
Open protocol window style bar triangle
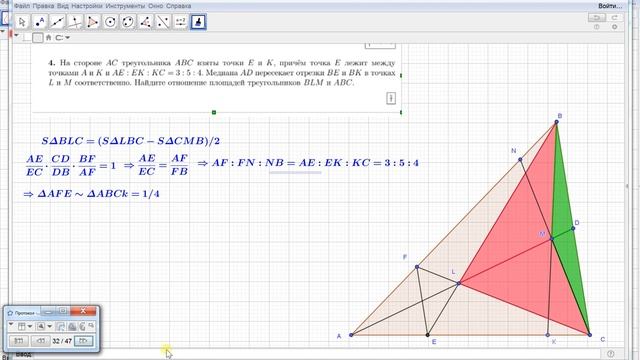(11, 325)
